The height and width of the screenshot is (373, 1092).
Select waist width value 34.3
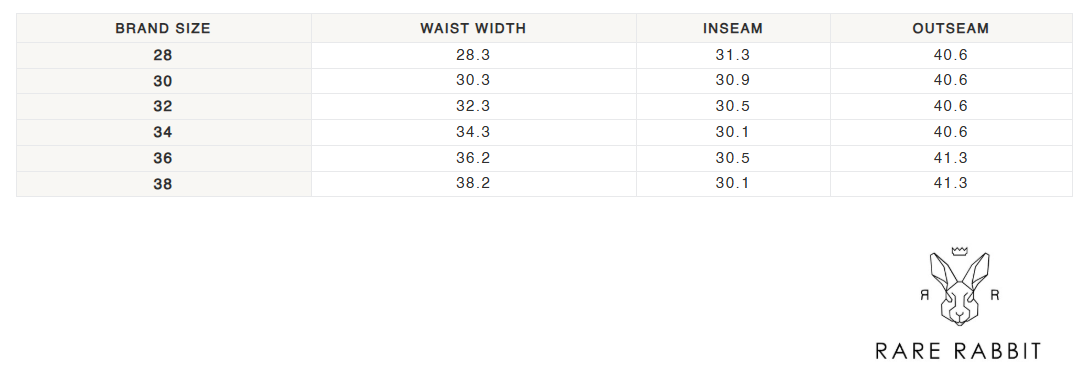tap(474, 132)
